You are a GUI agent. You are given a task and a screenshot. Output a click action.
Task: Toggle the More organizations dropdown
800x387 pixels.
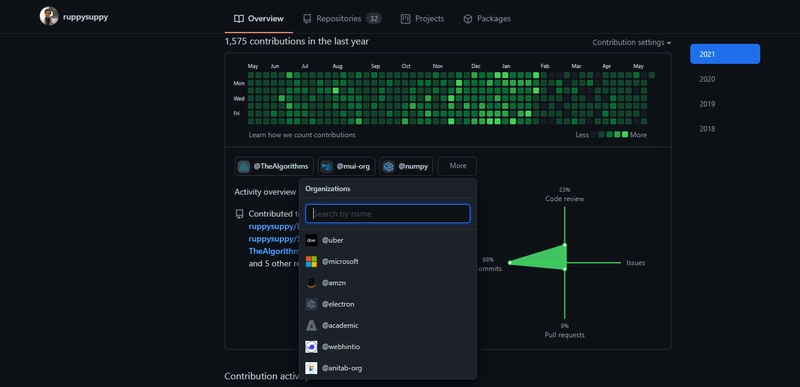tap(458, 166)
